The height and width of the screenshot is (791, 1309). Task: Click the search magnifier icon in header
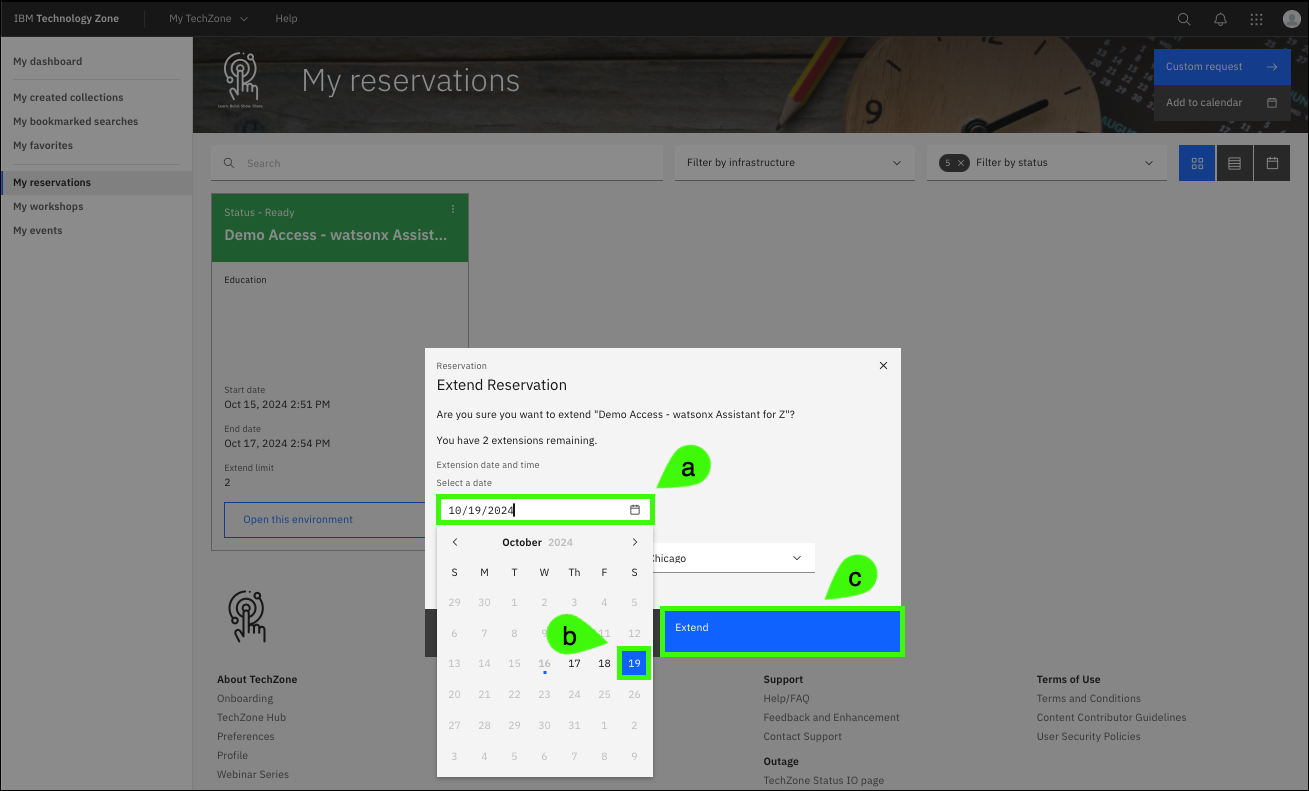(x=1184, y=19)
